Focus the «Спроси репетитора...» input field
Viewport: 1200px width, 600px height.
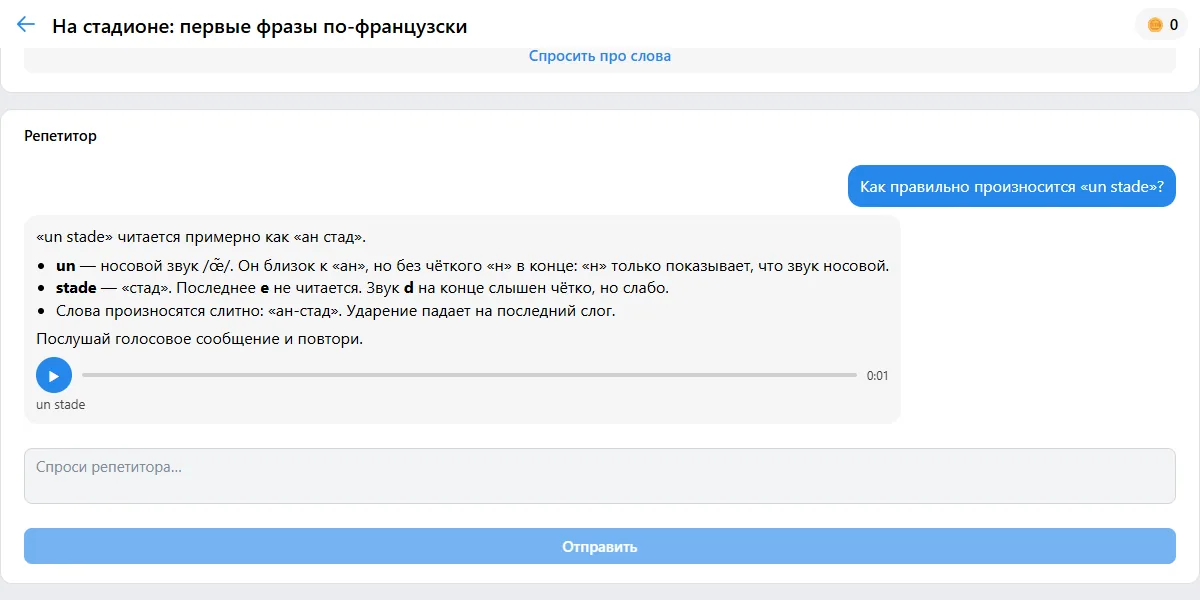point(600,476)
